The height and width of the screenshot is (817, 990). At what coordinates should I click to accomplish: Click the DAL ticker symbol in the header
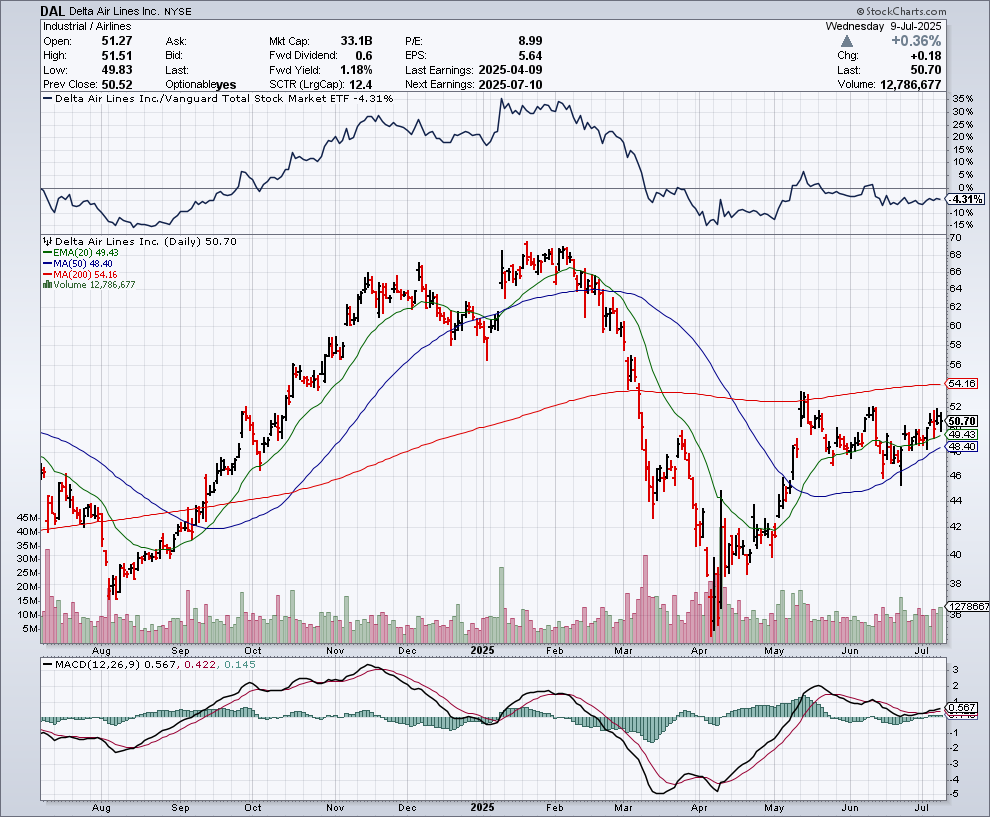52,11
